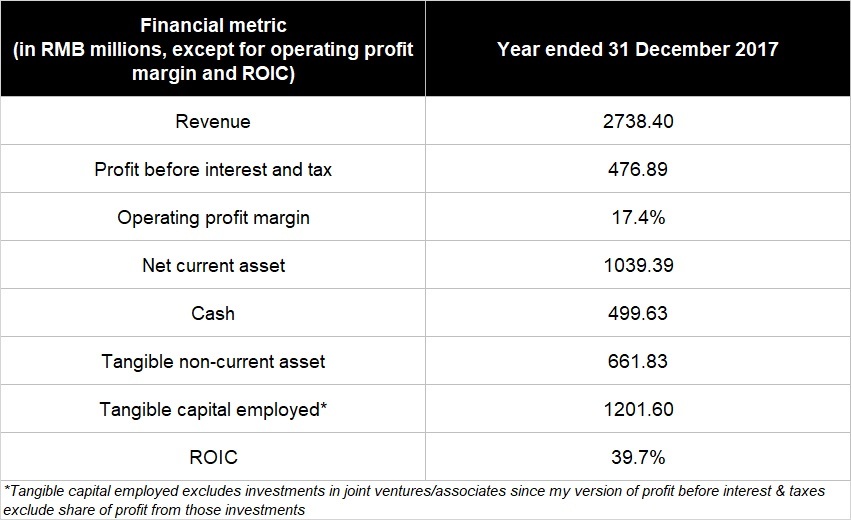Click the ROIC value 39.7%
Image resolution: width=851 pixels, height=520 pixels.
[x=637, y=458]
